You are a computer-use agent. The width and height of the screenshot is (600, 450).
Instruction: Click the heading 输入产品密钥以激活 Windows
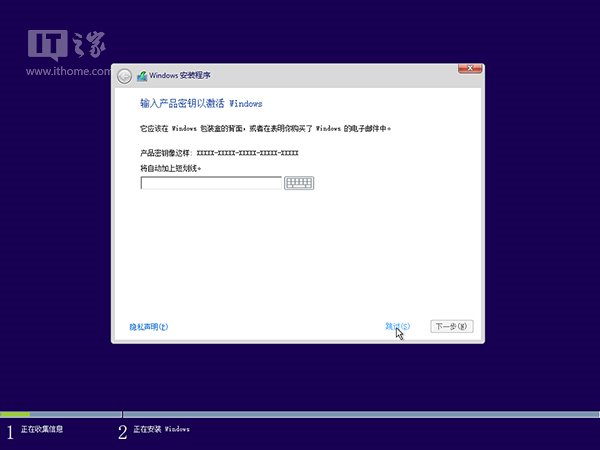[x=201, y=104]
